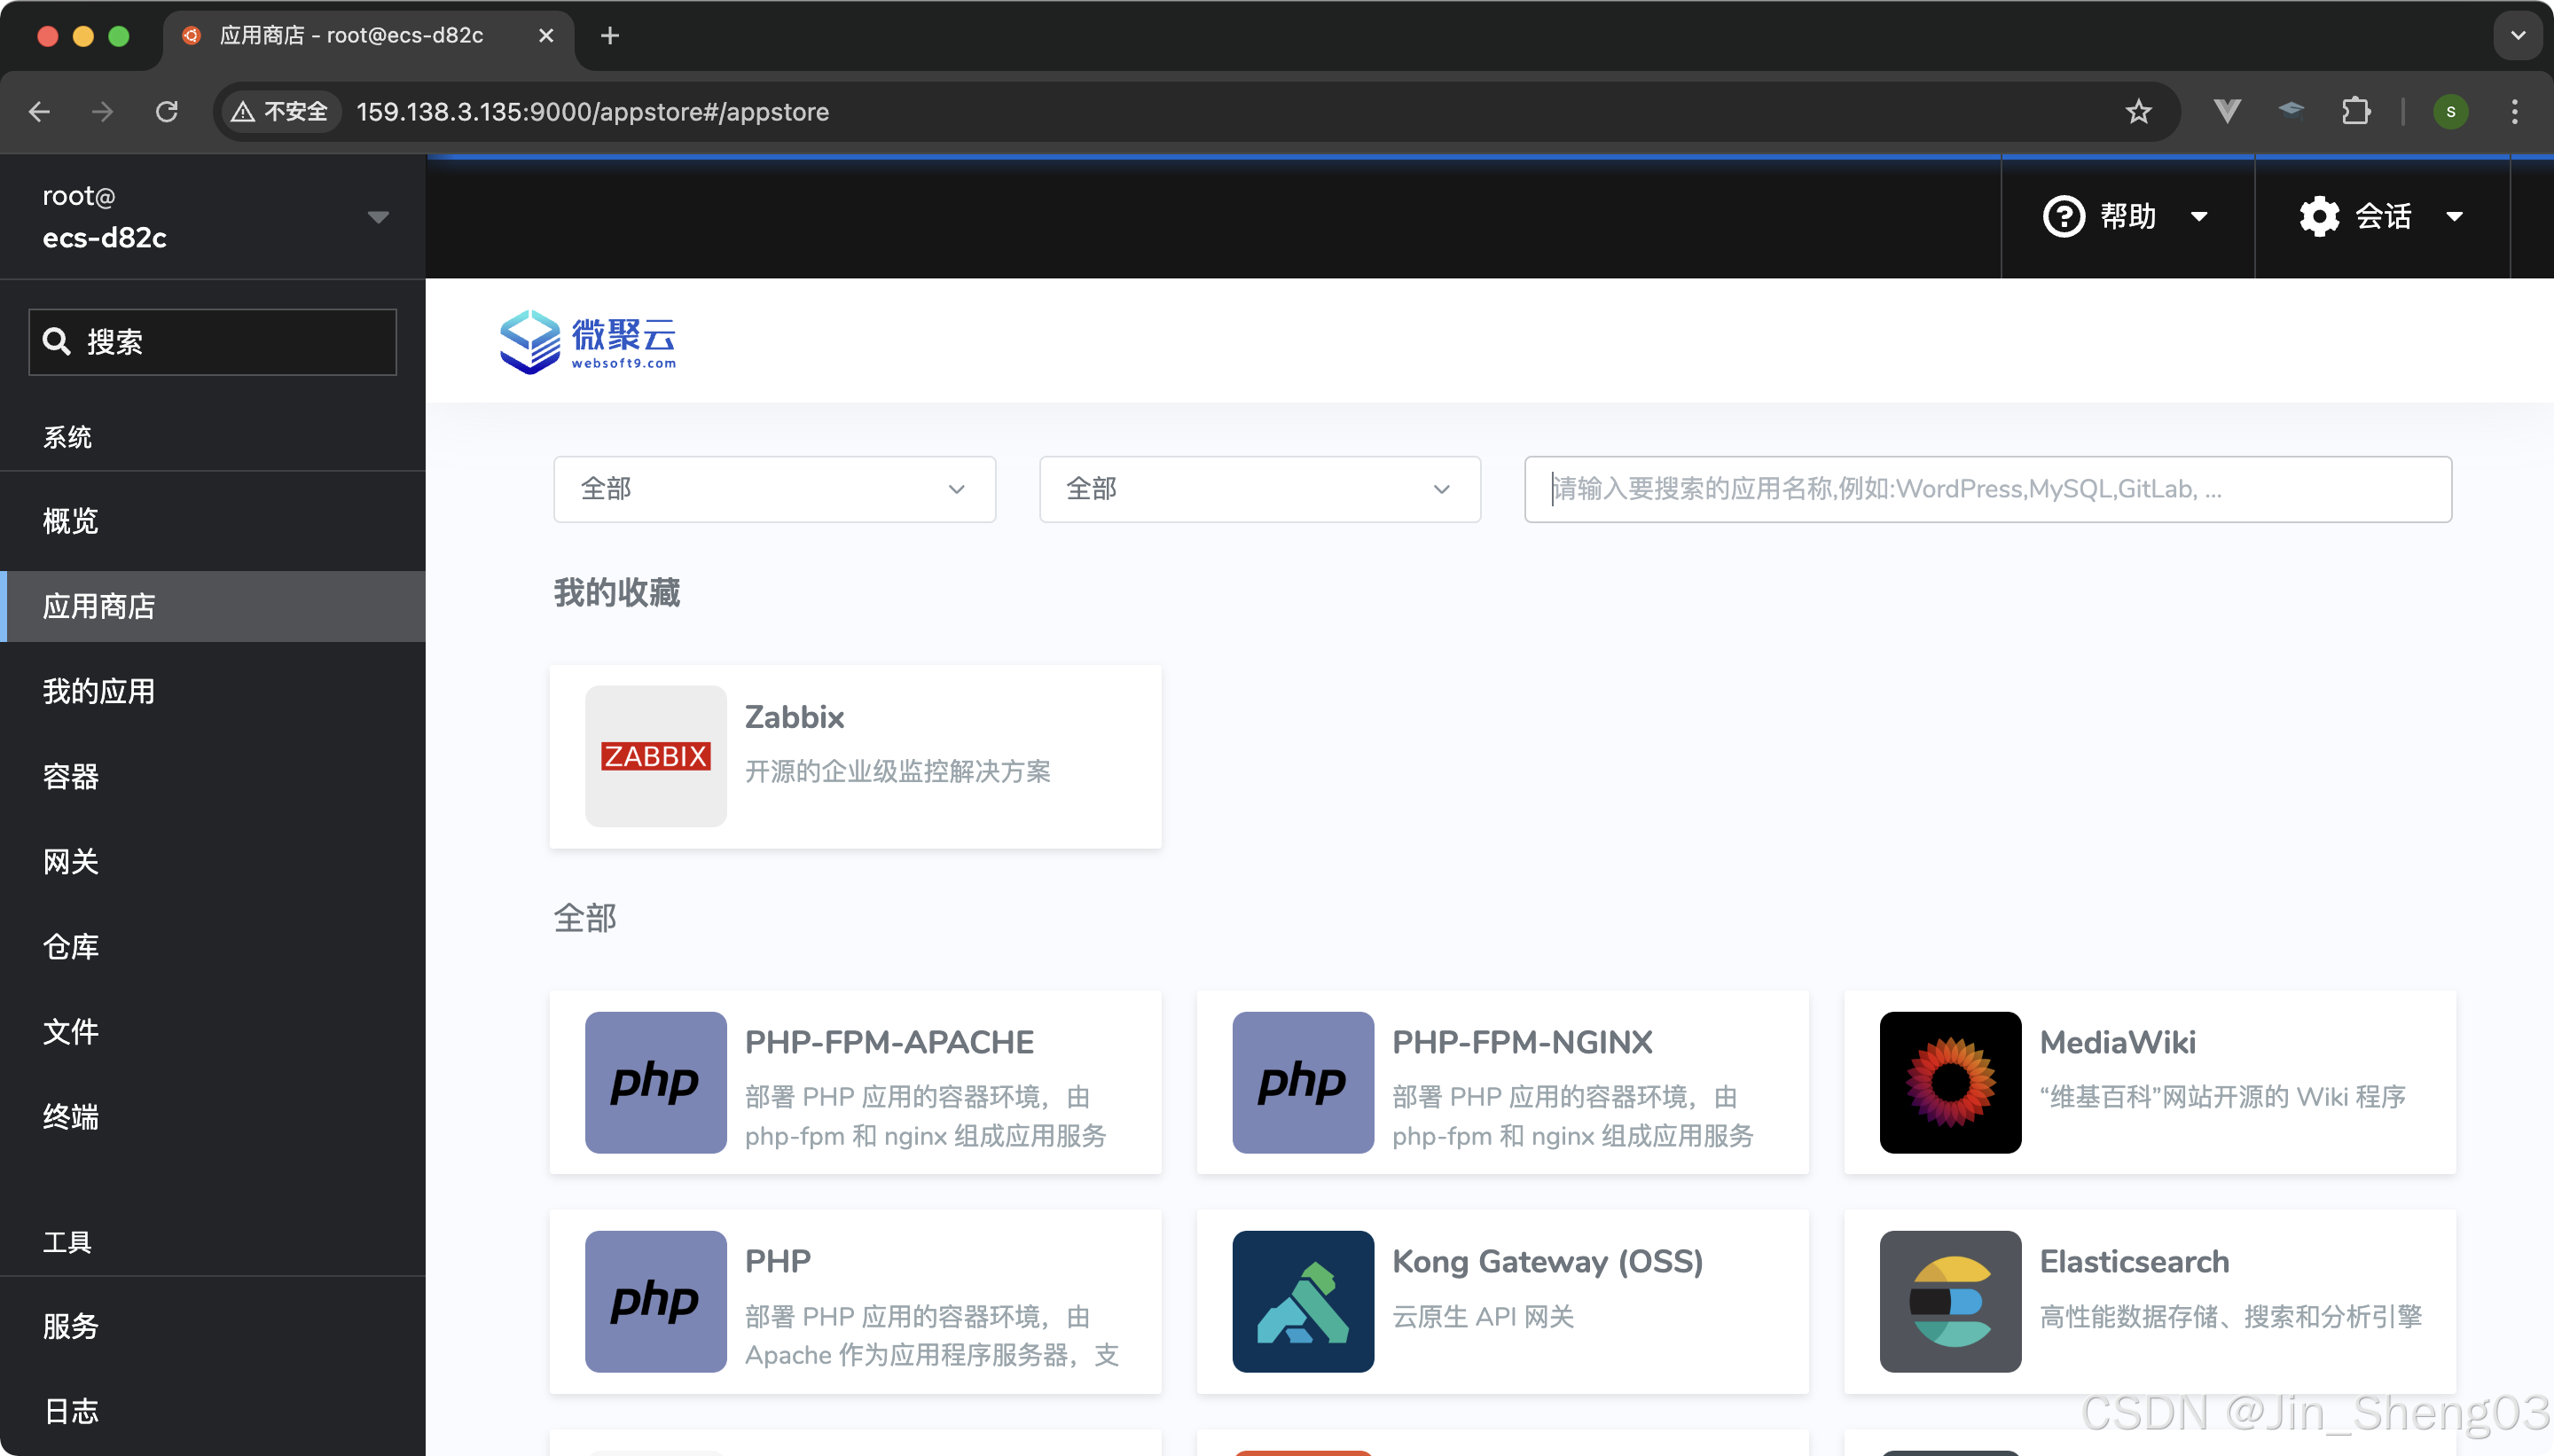Open the MediaWiki sunflower icon
The image size is (2554, 1456).
coord(1949,1082)
